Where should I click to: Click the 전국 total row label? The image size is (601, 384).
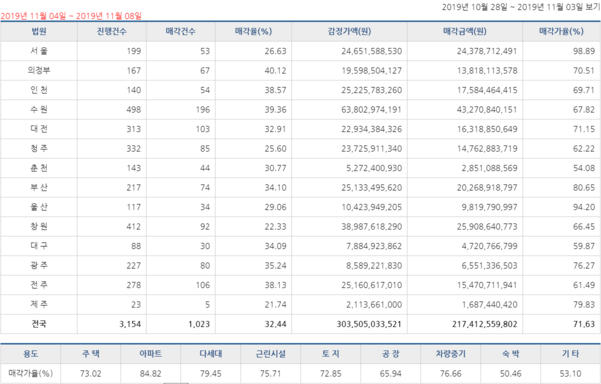(x=39, y=324)
